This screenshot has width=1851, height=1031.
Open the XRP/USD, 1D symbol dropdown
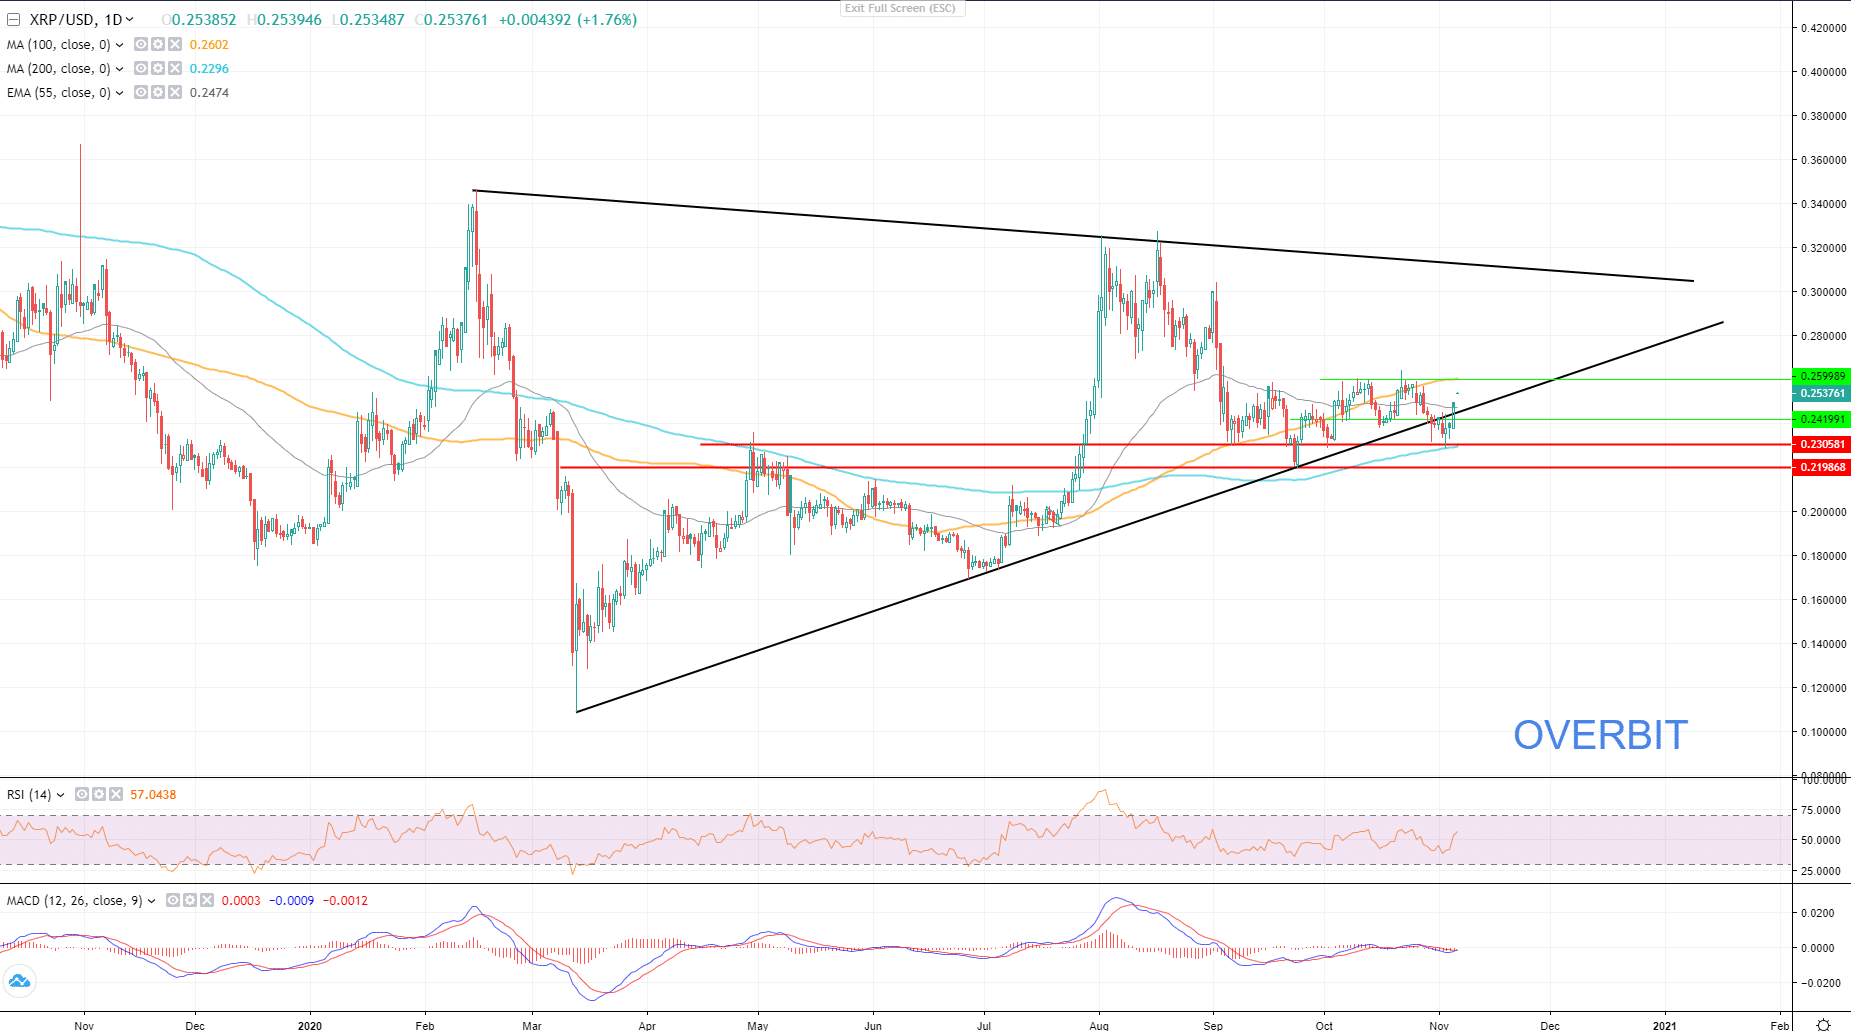tap(129, 20)
